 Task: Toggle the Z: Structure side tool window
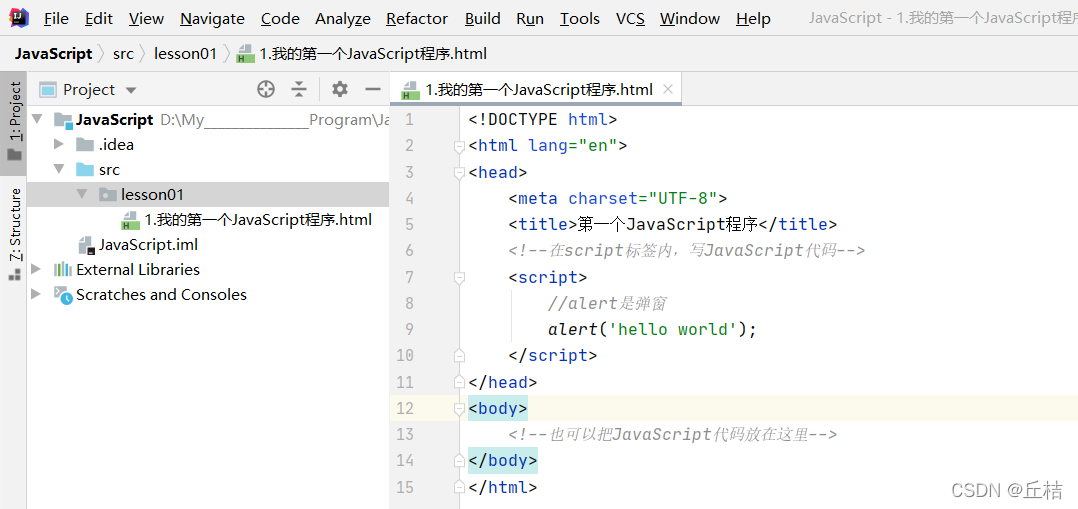14,234
